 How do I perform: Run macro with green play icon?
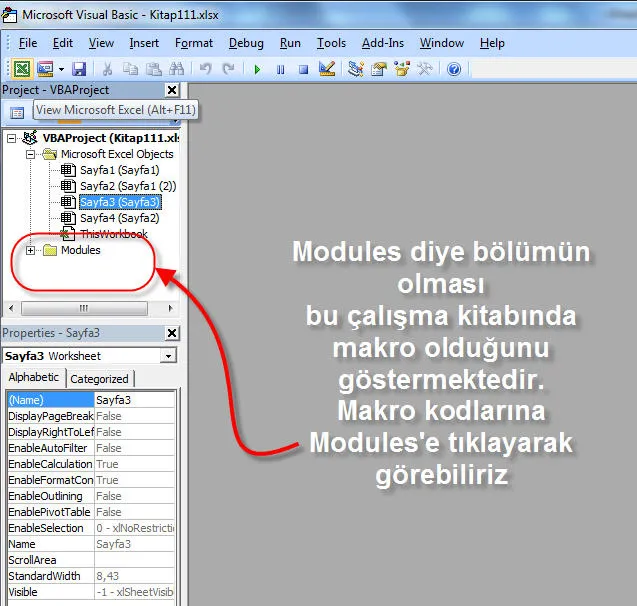pyautogui.click(x=257, y=69)
